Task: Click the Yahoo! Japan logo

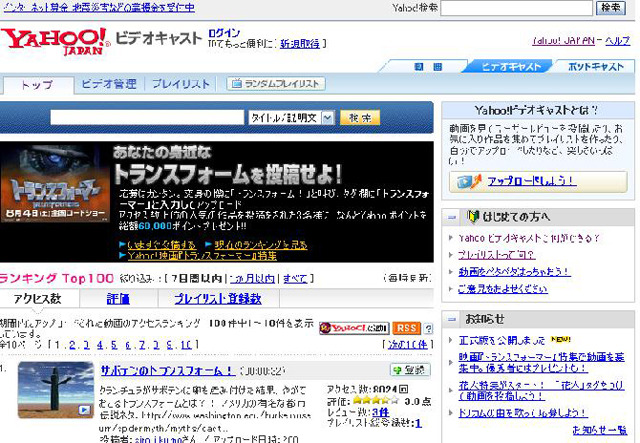Action: coord(56,41)
